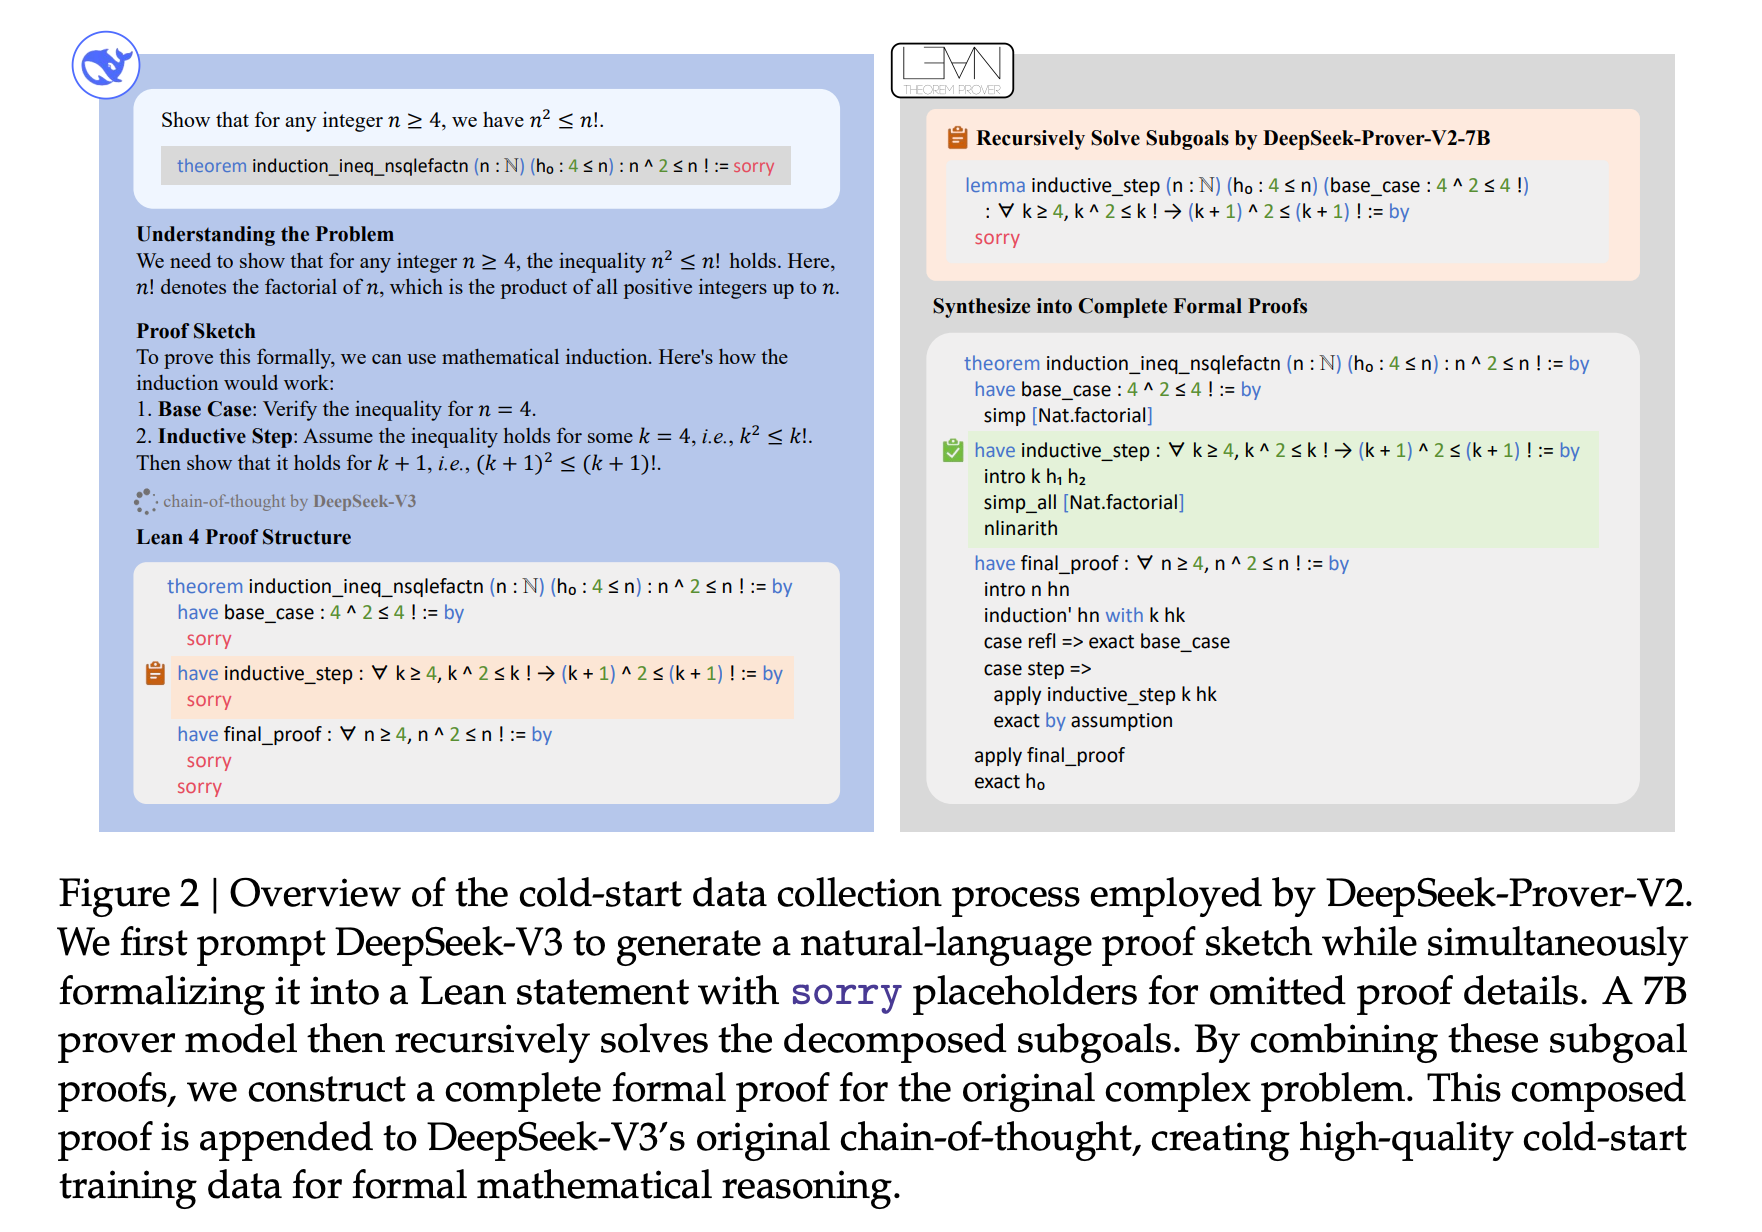Image resolution: width=1762 pixels, height=1232 pixels.
Task: Click 'have final_proof' line in left panel
Action: [x=365, y=734]
